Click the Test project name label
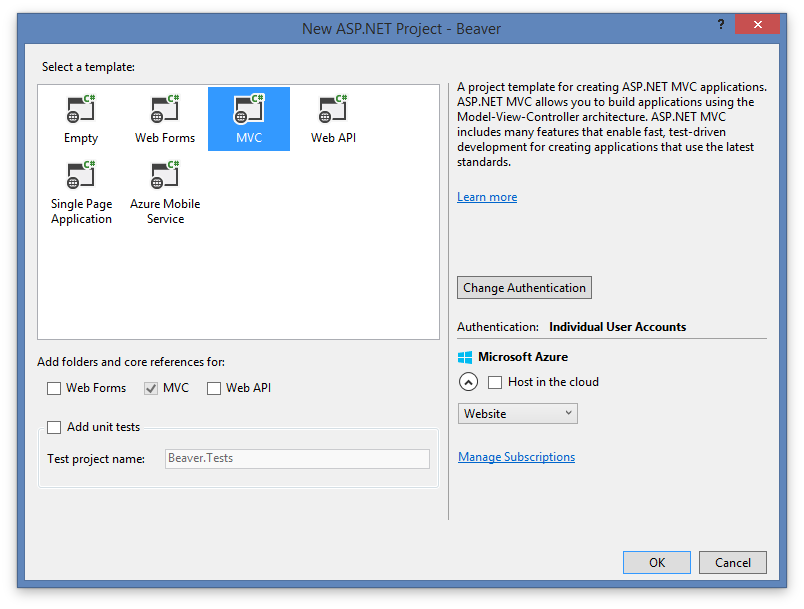 click(x=96, y=459)
